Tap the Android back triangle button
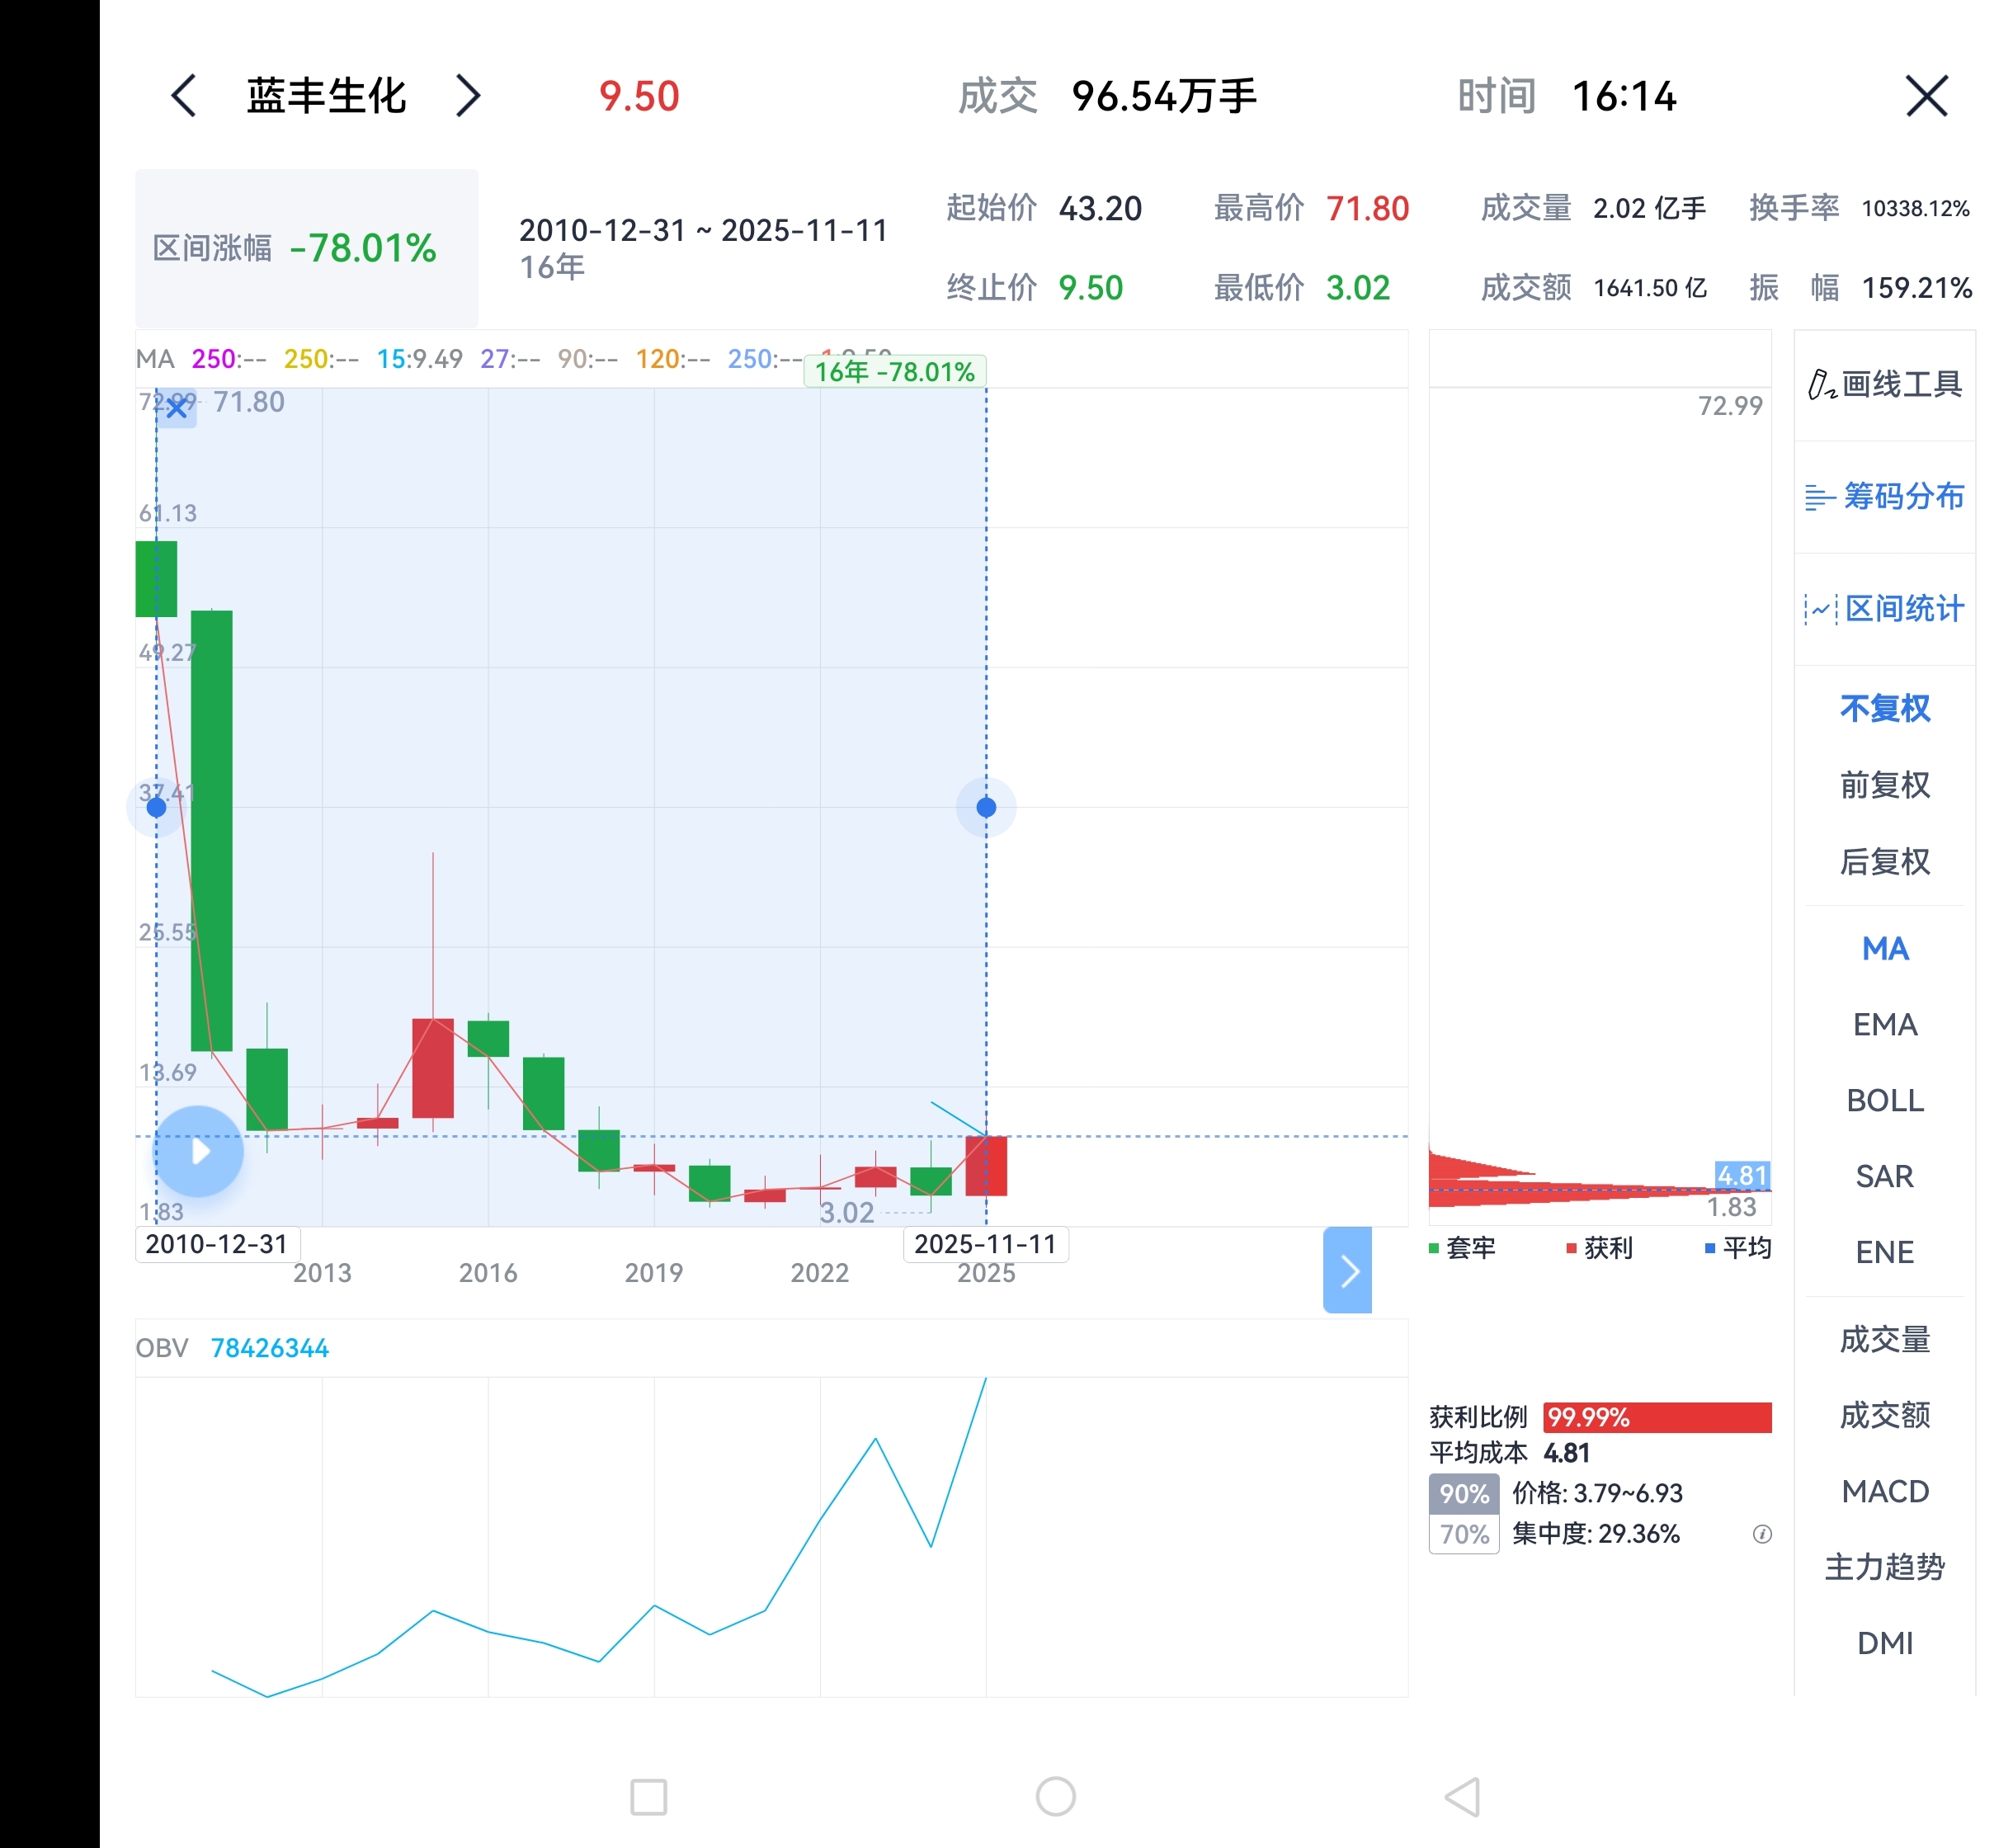Image resolution: width=2013 pixels, height=1848 pixels. [x=1463, y=1796]
